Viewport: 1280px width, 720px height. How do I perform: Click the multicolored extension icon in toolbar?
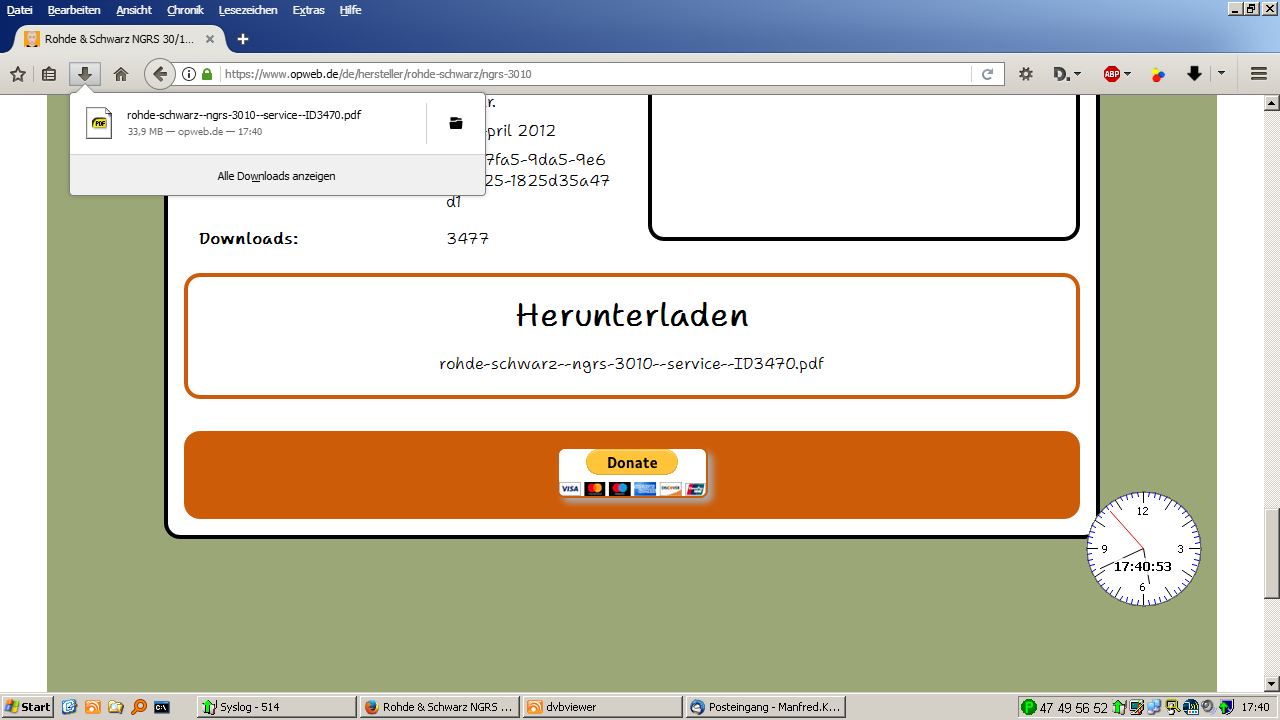(x=1158, y=74)
